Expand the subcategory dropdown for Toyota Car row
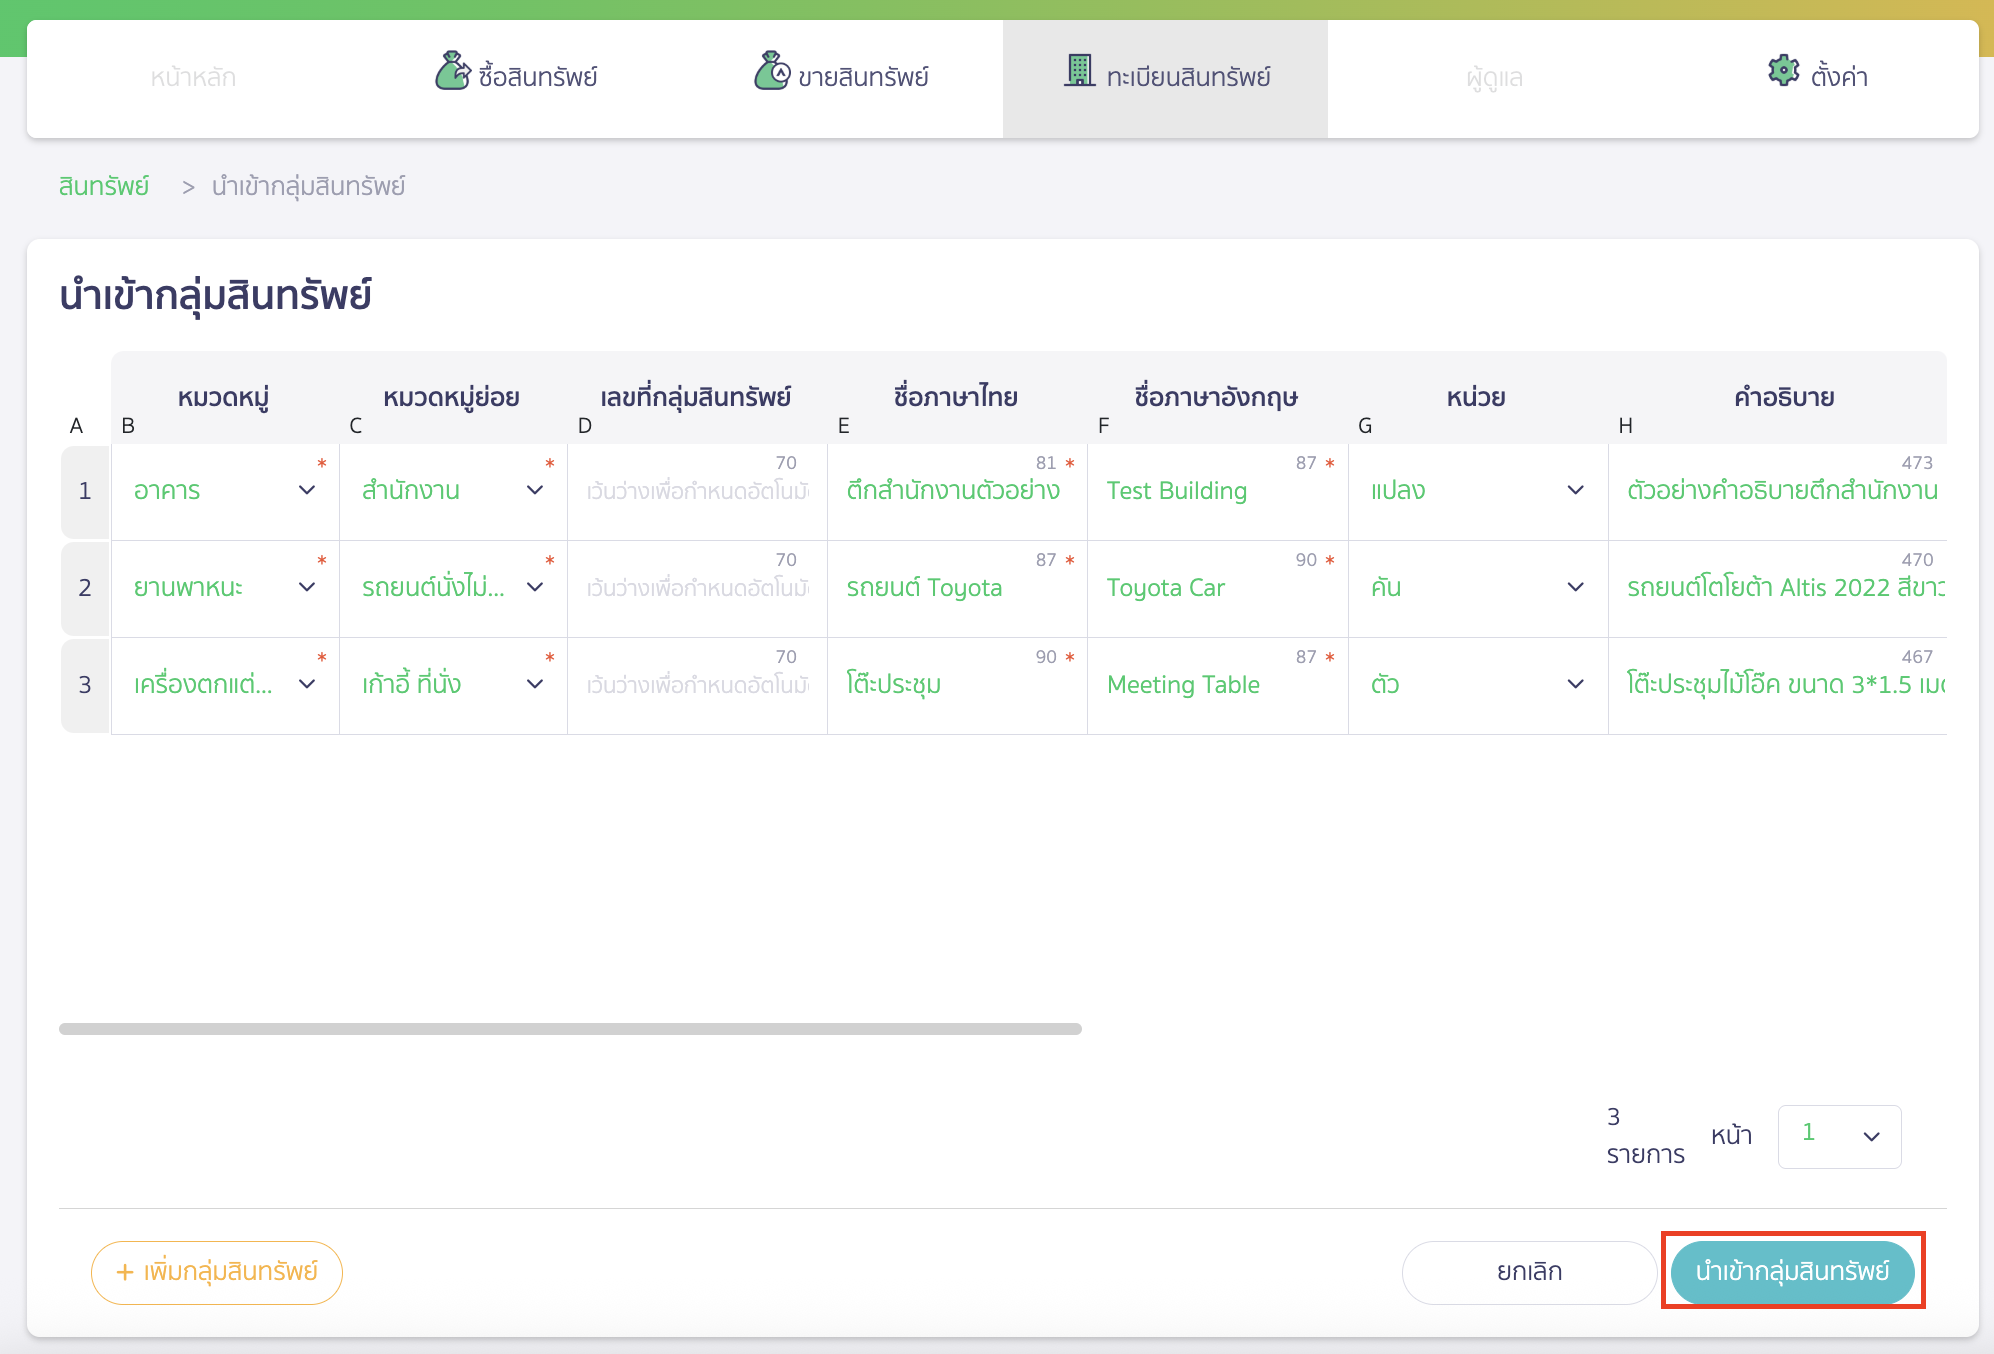 [x=535, y=588]
